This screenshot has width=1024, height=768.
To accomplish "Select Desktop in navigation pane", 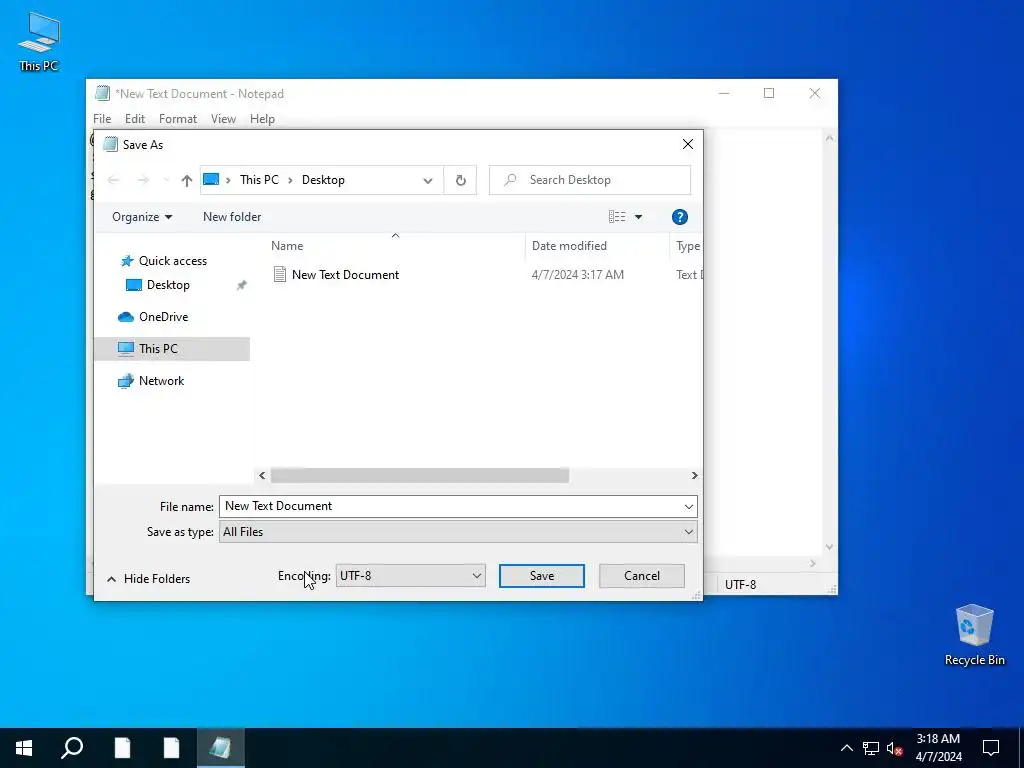I will point(168,285).
